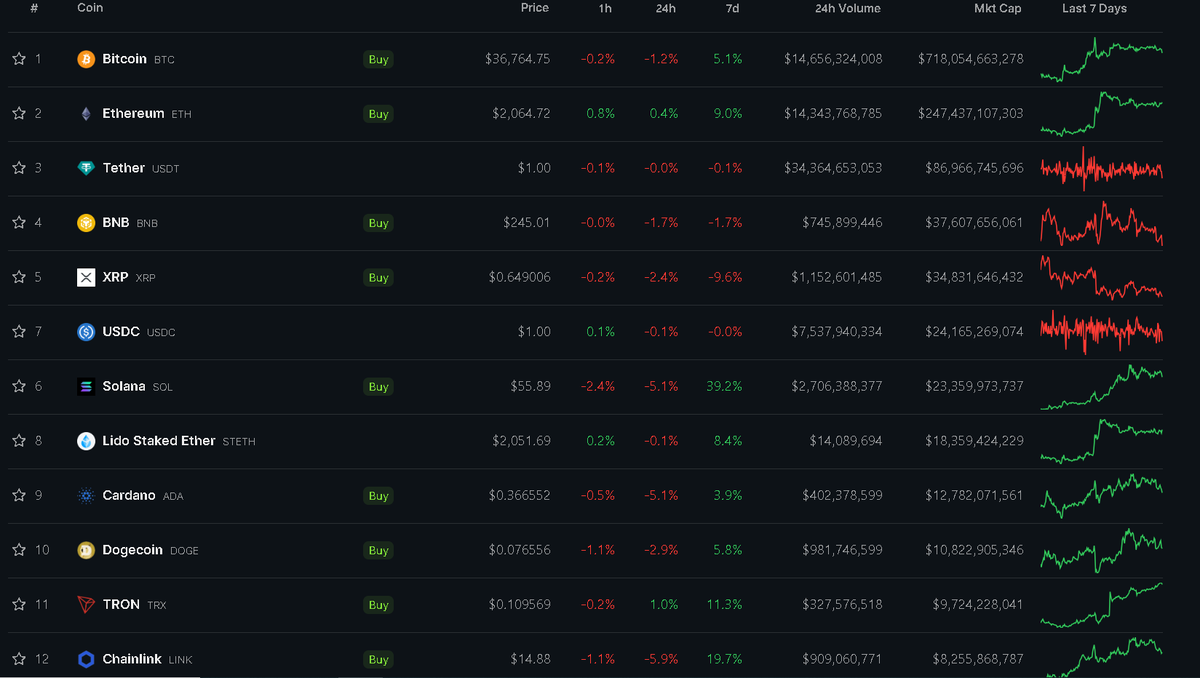Click the Cardano logo icon
This screenshot has width=1200, height=678.
pos(86,495)
